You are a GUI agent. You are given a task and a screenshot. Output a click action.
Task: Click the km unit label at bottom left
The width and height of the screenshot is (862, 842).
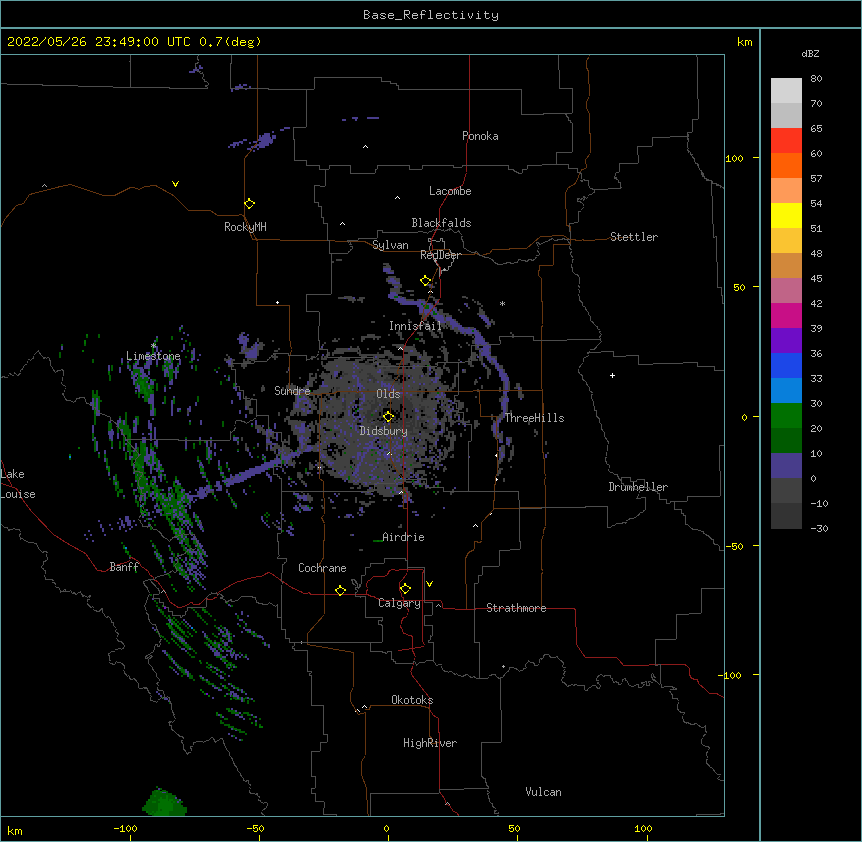(x=15, y=831)
